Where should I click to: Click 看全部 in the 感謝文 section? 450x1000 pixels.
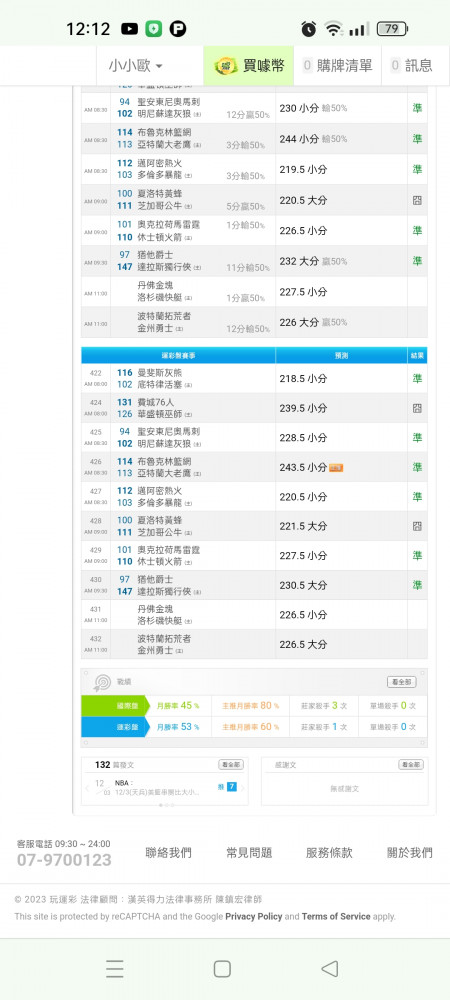pos(411,765)
